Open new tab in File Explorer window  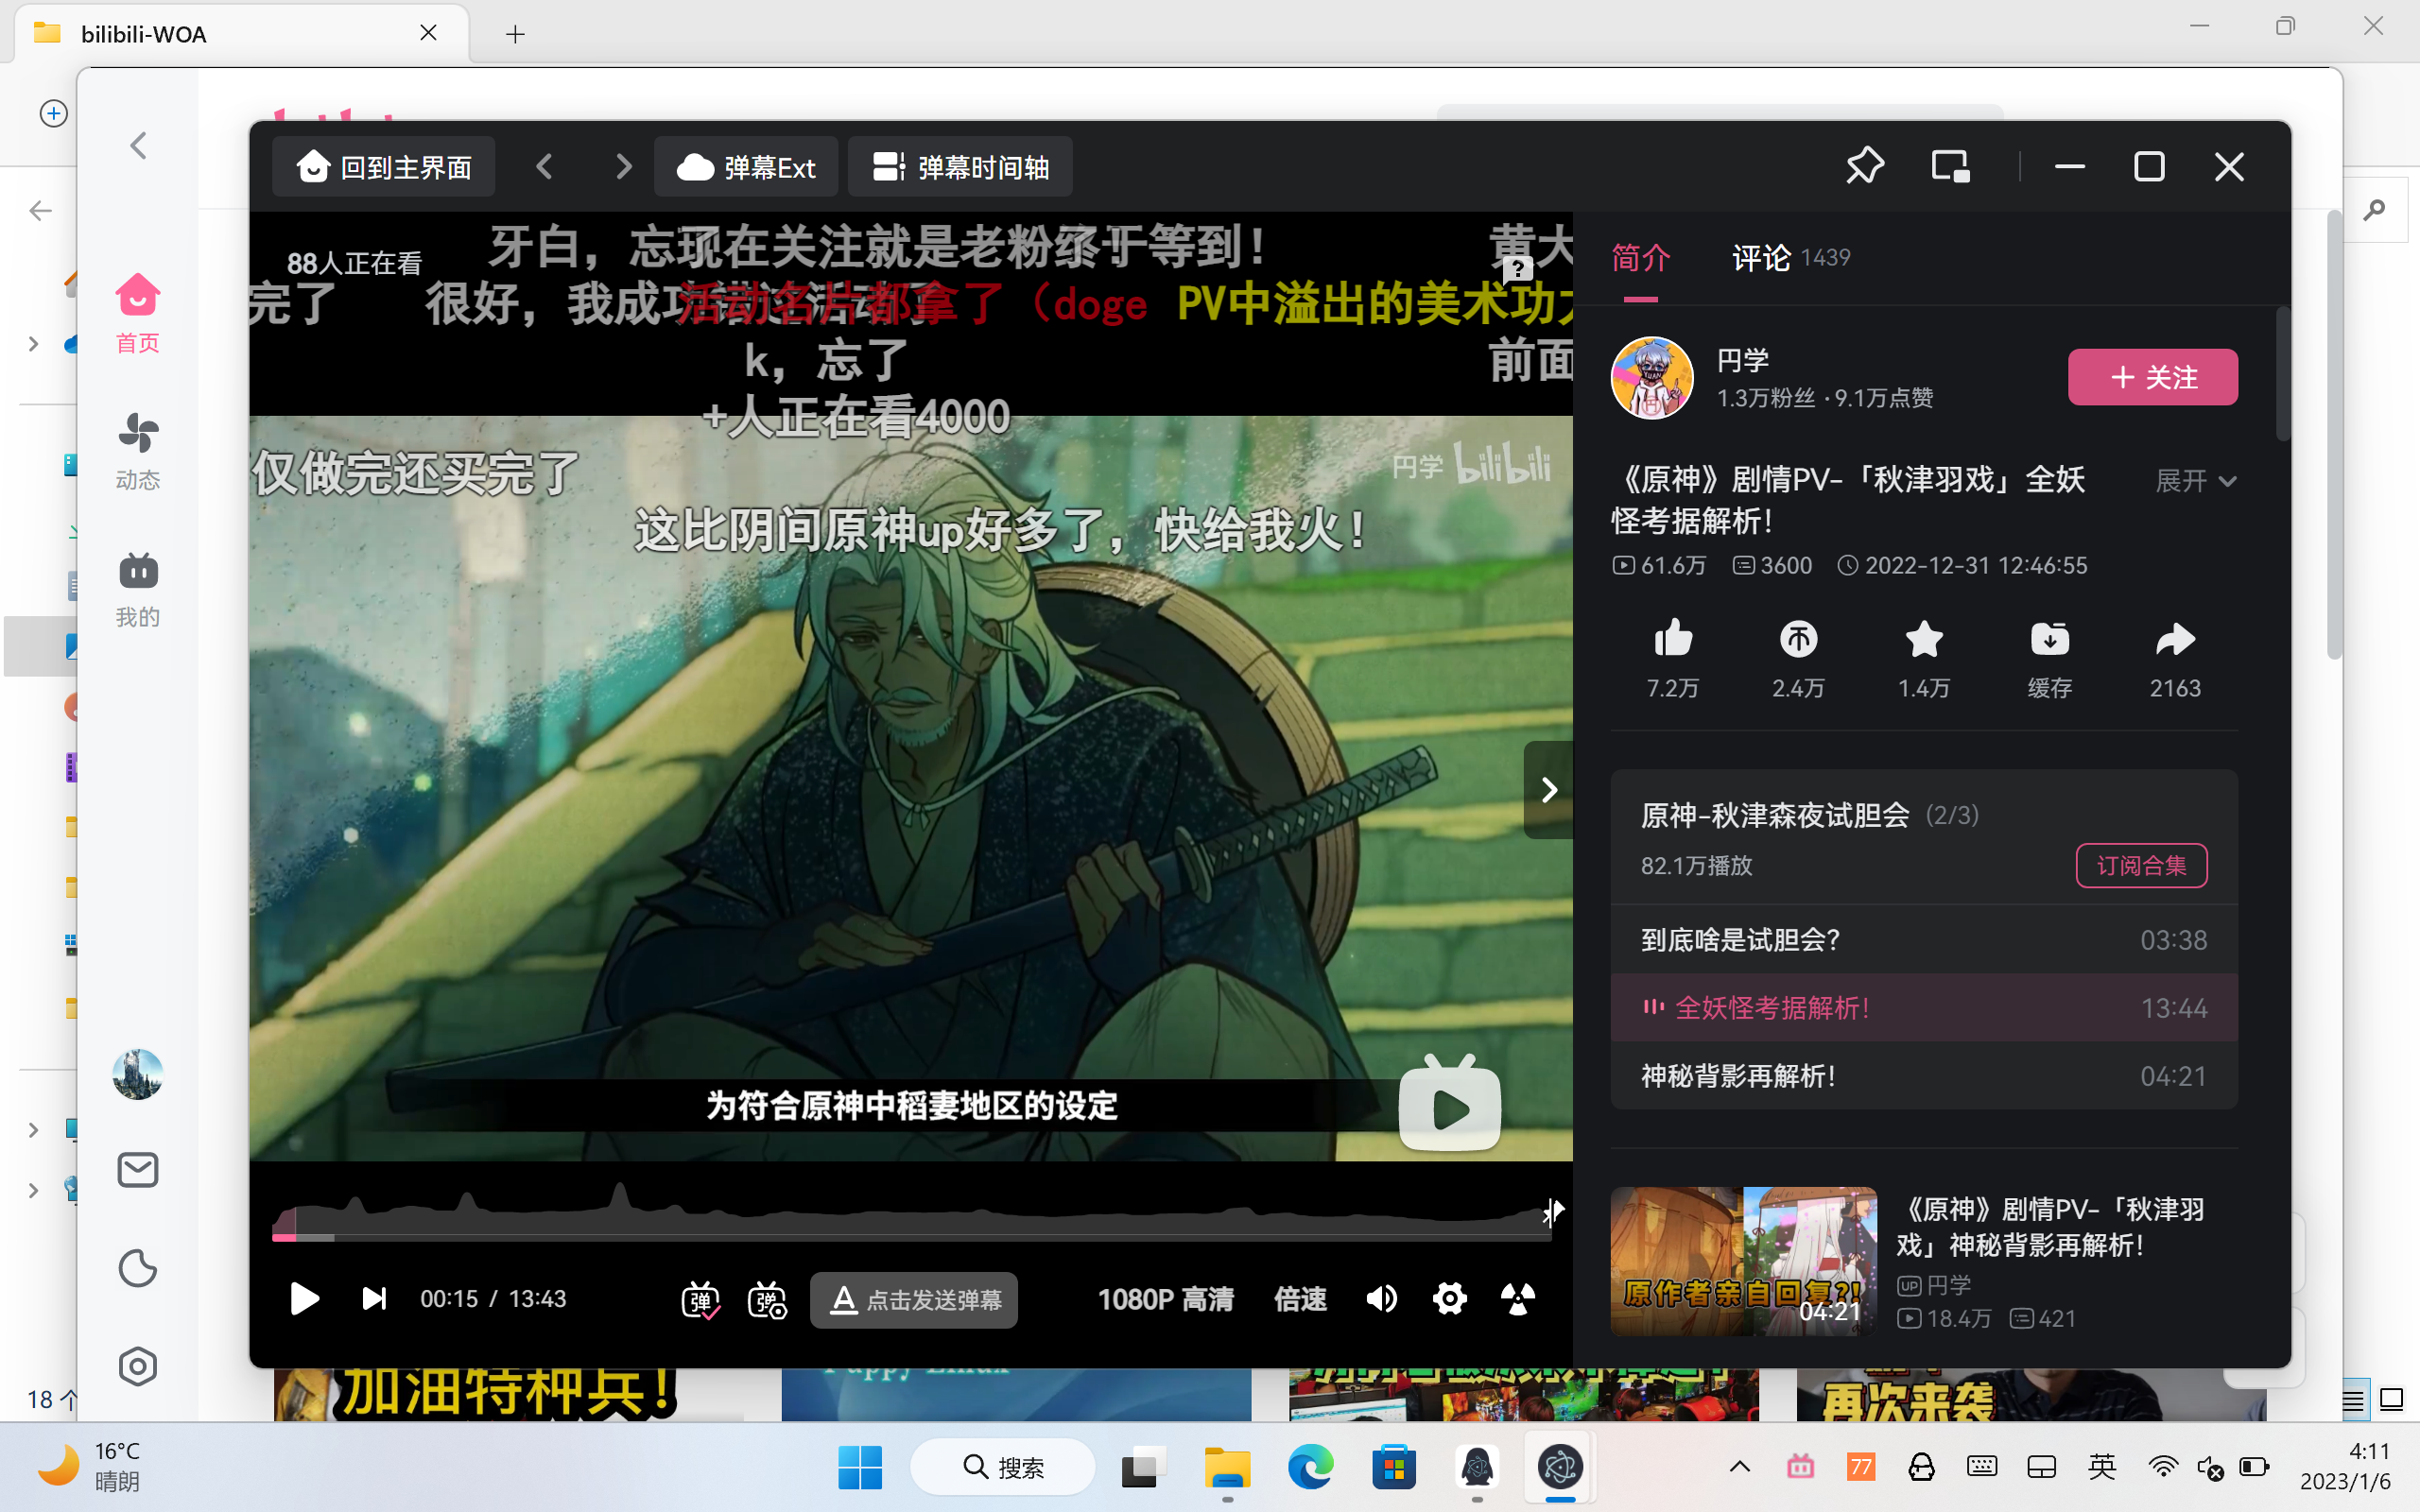point(515,34)
